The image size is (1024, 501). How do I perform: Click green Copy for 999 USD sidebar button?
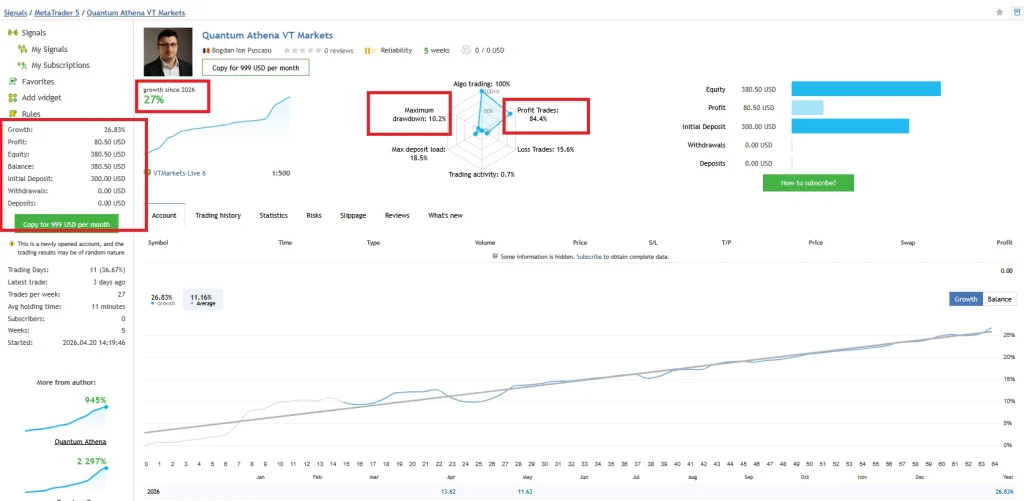(x=67, y=224)
